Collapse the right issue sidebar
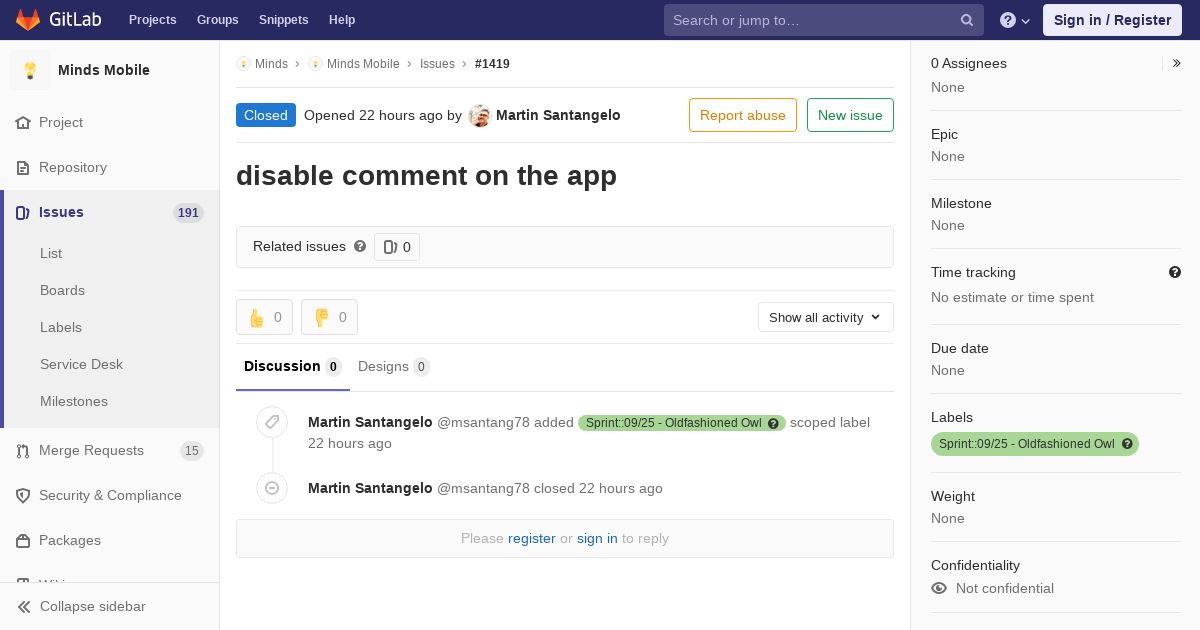 (x=1177, y=63)
